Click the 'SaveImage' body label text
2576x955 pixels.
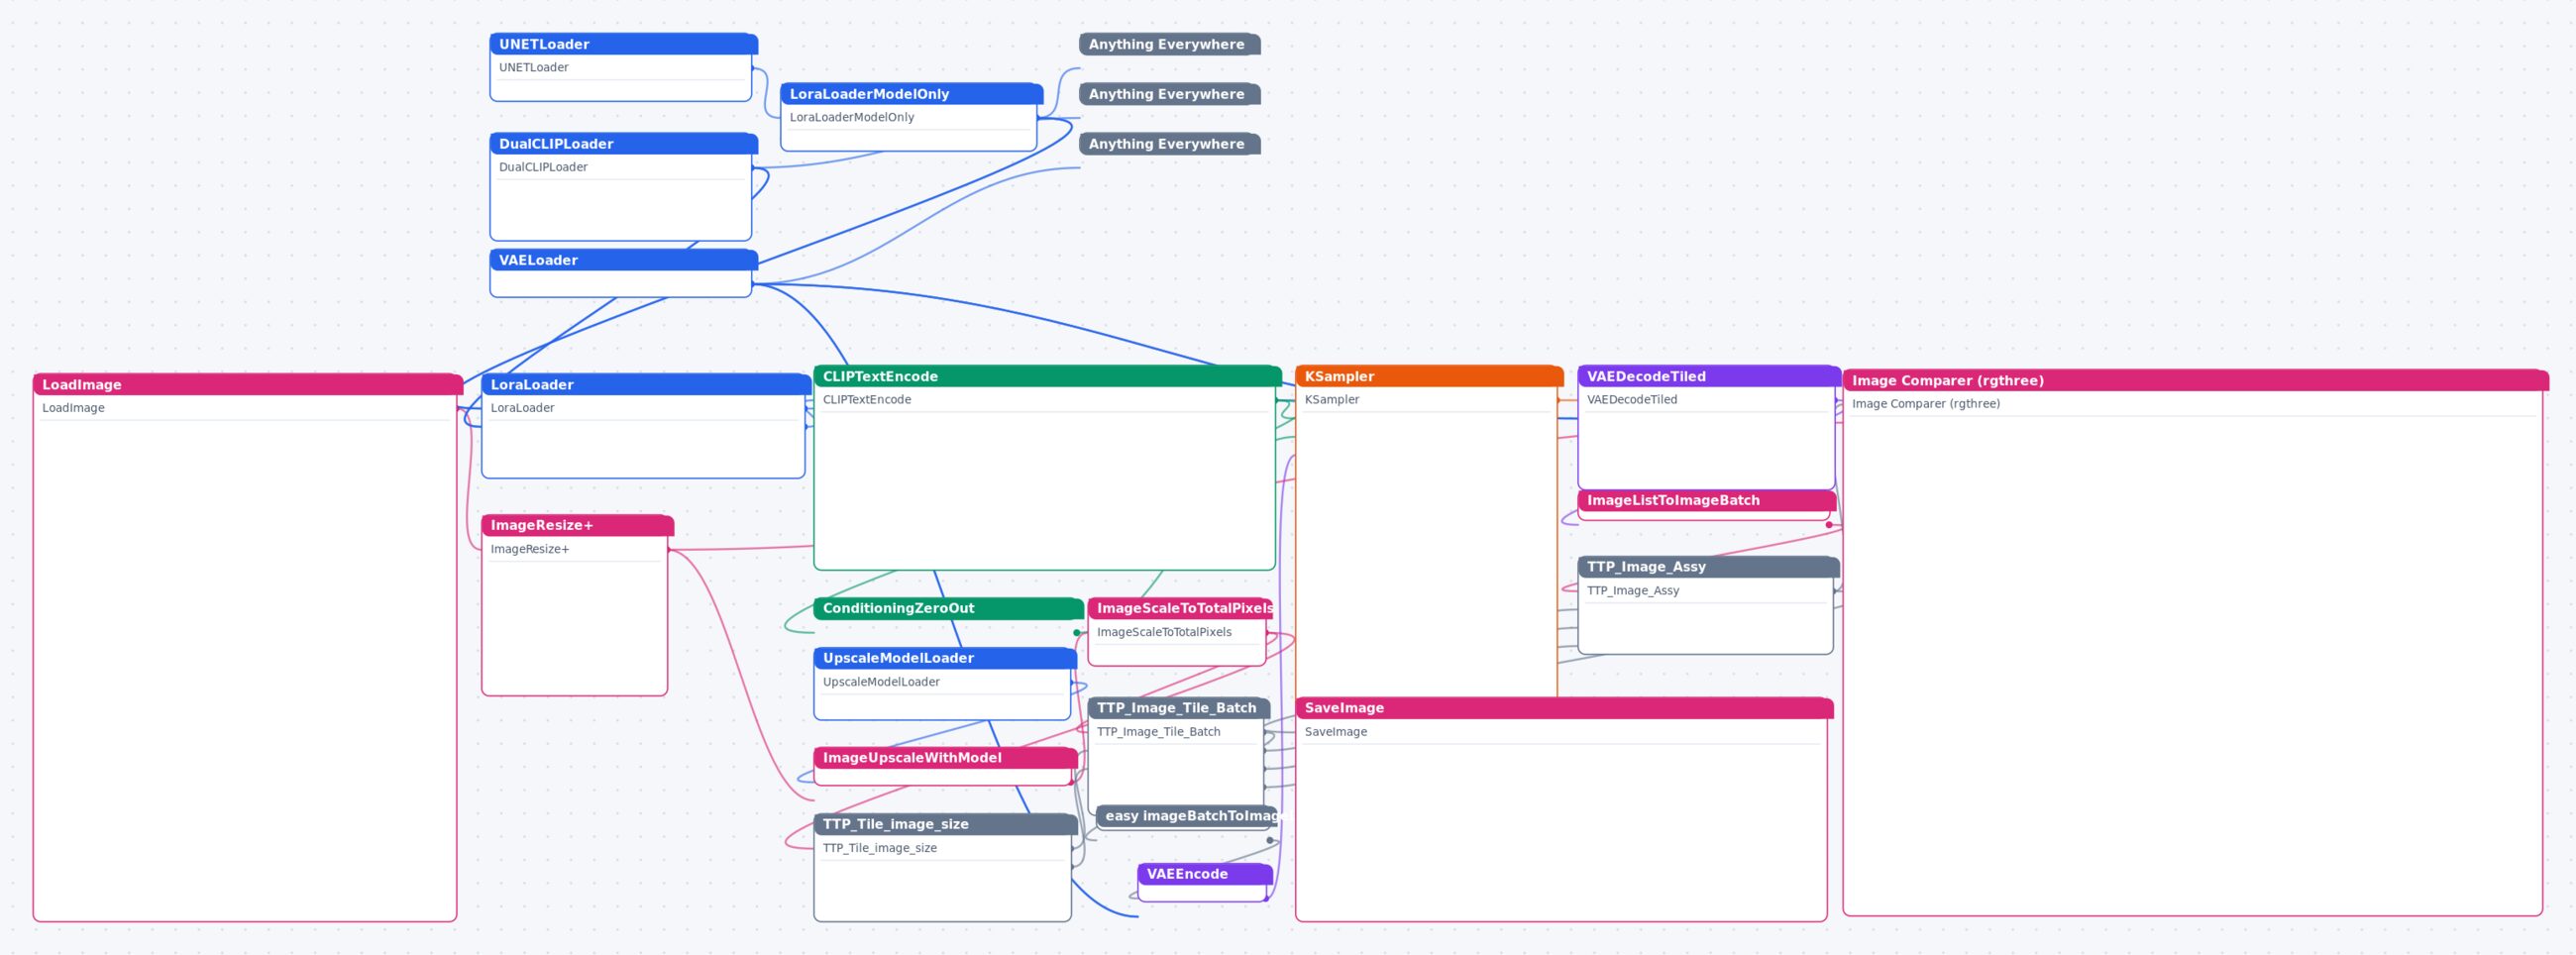[1336, 733]
